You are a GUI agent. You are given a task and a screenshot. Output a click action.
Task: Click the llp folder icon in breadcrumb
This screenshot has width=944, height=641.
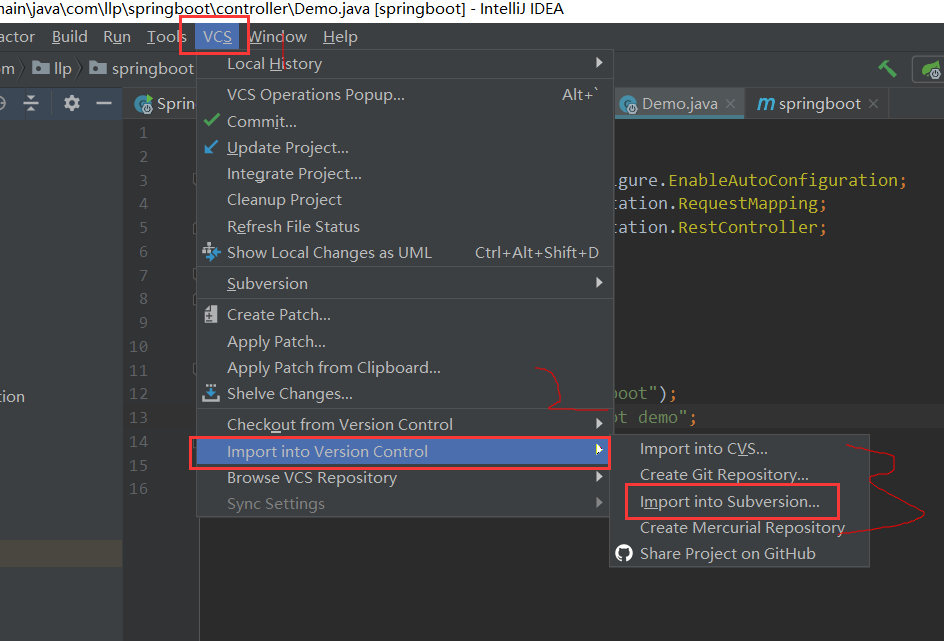click(40, 67)
